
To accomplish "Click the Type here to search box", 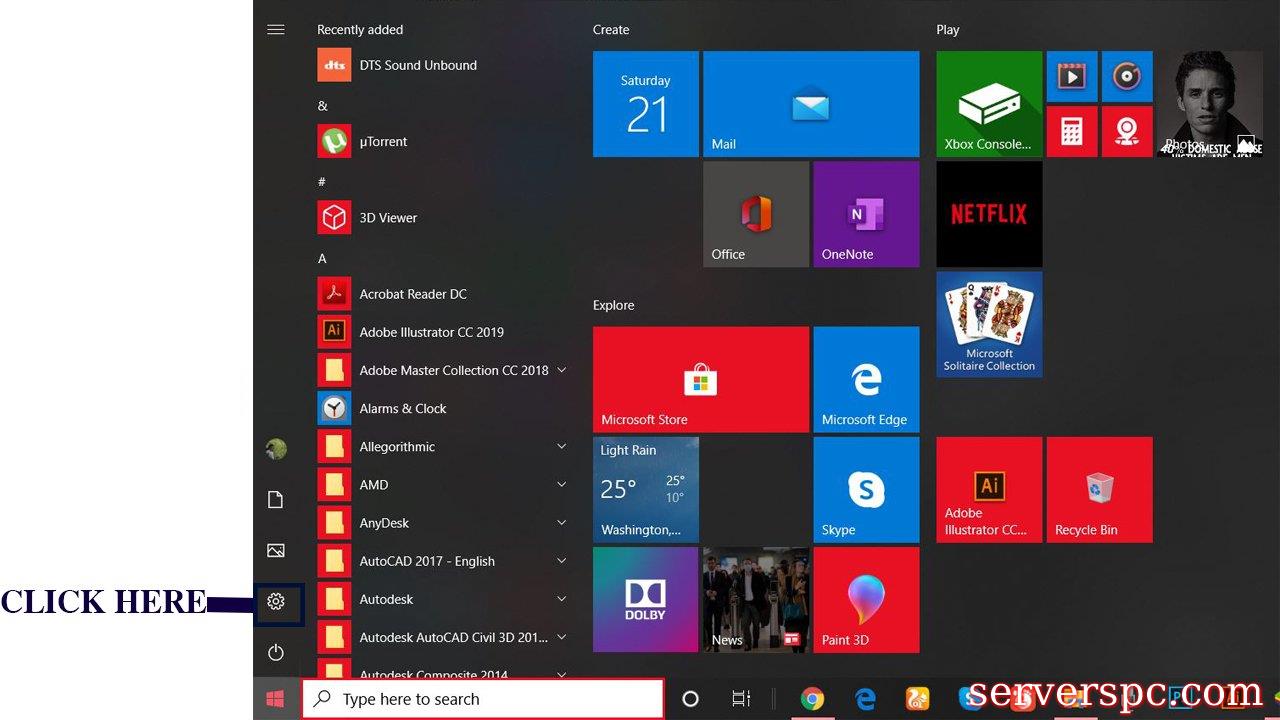I will pyautogui.click(x=483, y=699).
